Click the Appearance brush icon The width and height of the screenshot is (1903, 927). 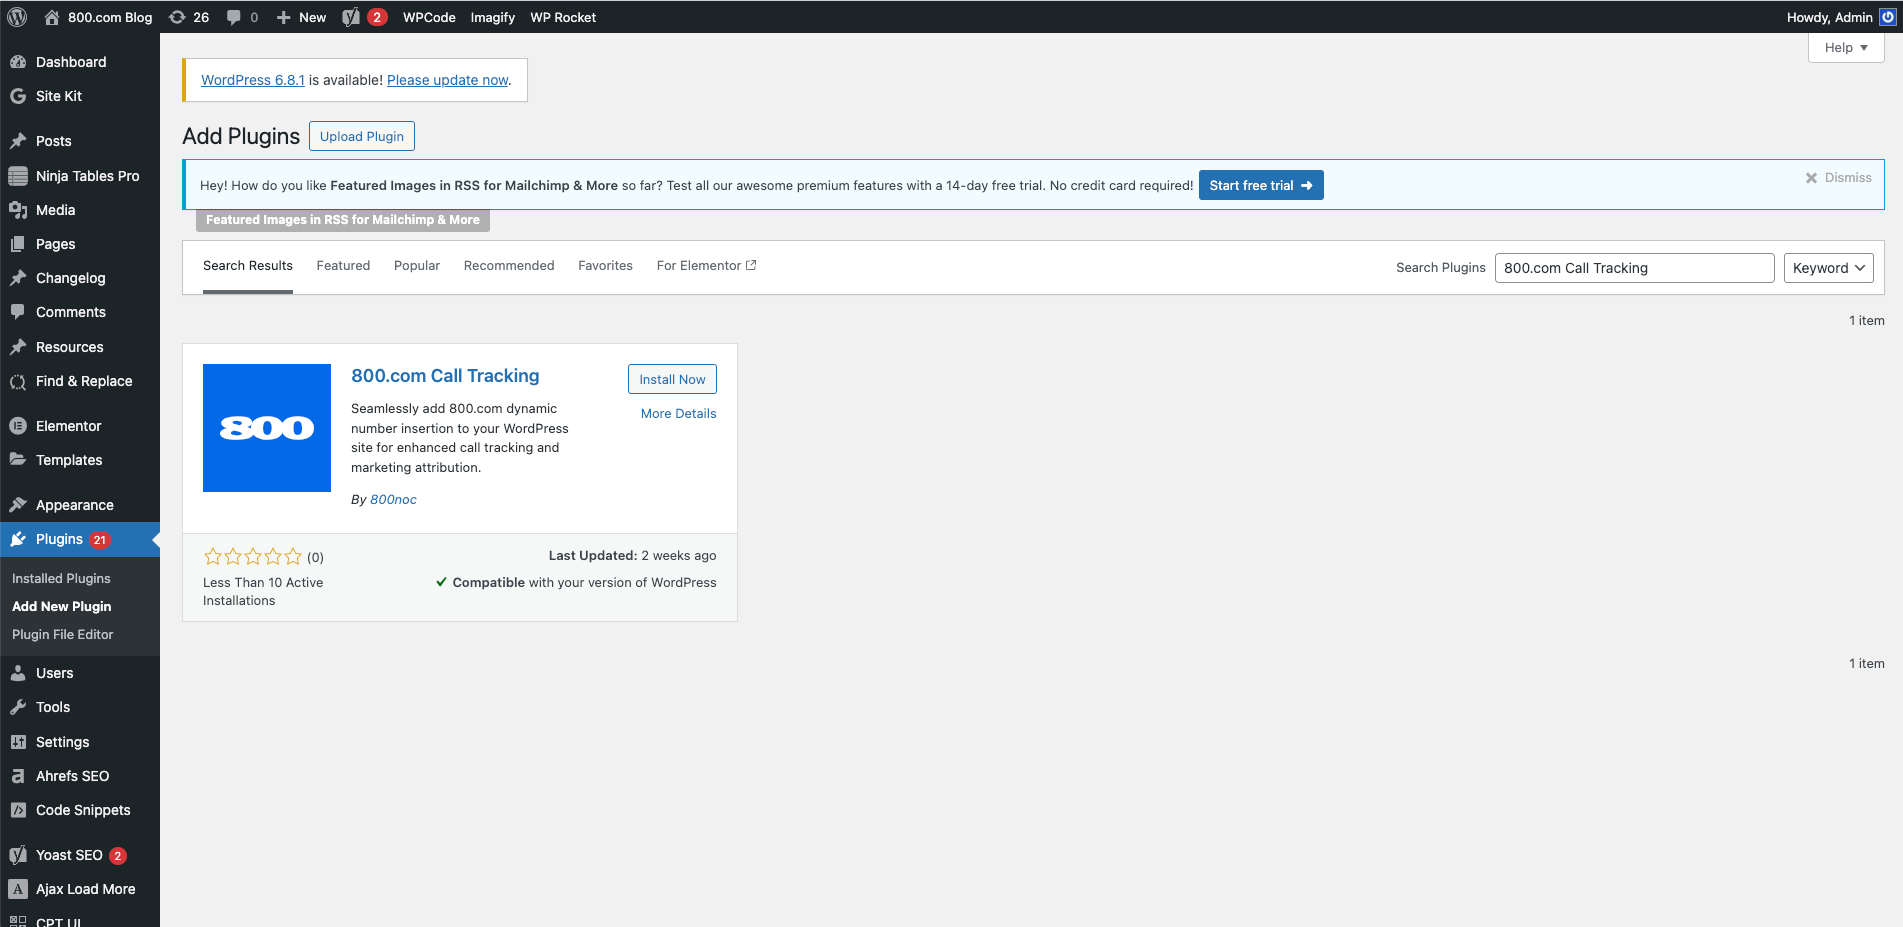click(x=18, y=505)
